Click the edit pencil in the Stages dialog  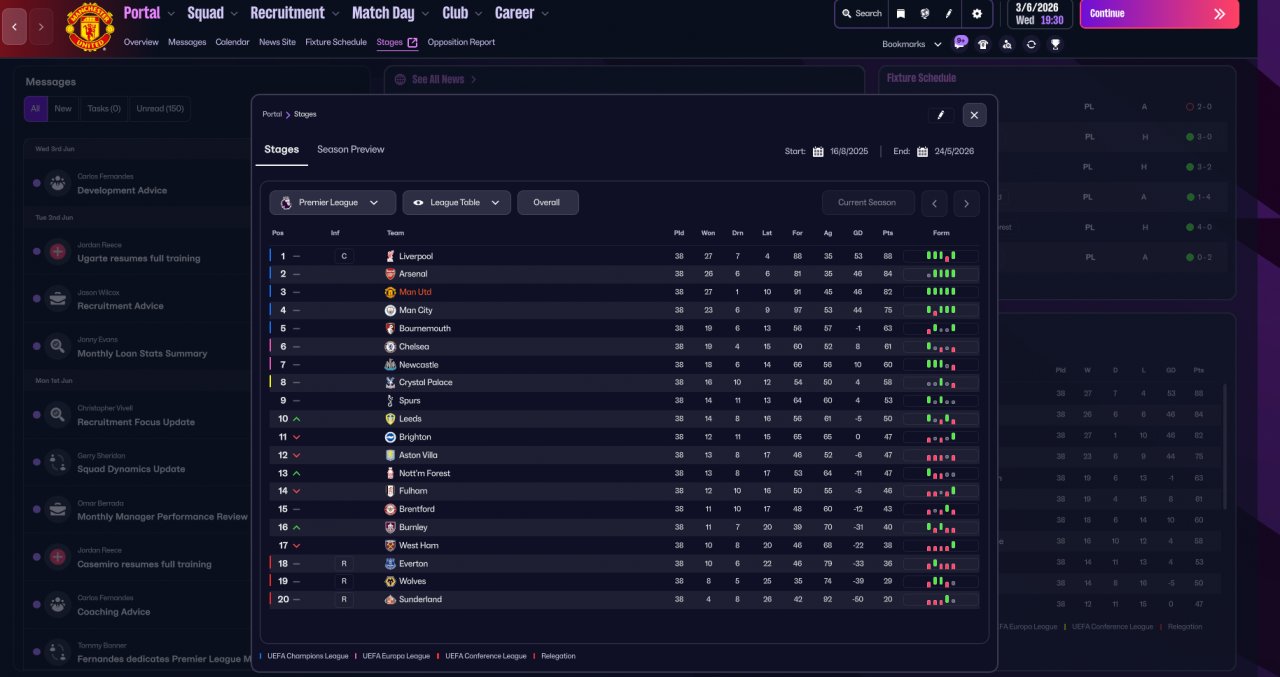point(940,115)
